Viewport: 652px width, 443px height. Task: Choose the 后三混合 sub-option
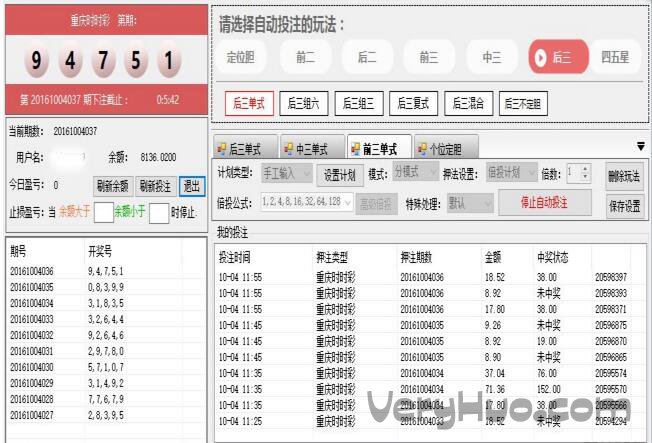[469, 103]
